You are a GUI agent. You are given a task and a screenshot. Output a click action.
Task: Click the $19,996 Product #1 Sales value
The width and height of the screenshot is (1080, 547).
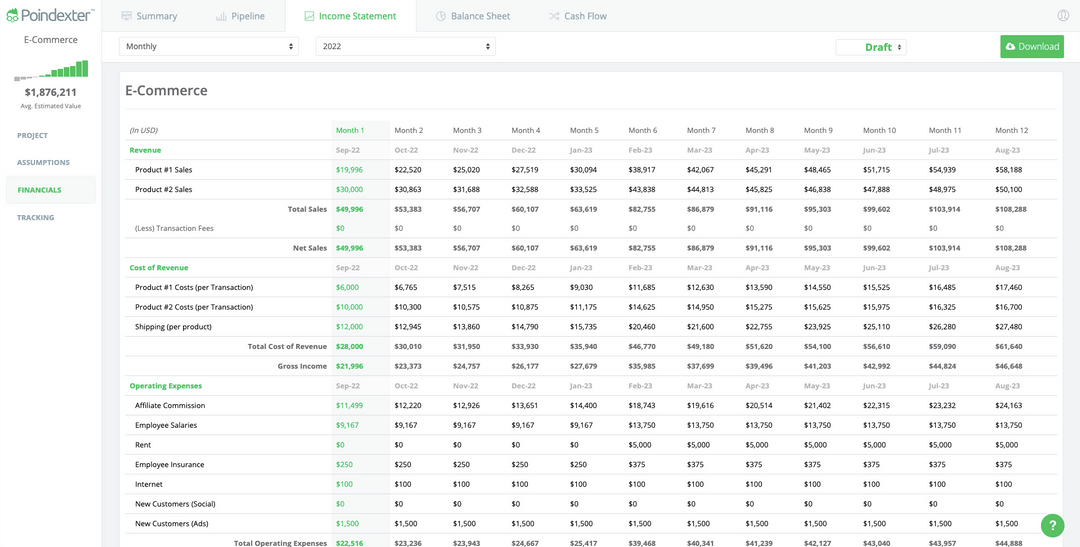tap(349, 169)
